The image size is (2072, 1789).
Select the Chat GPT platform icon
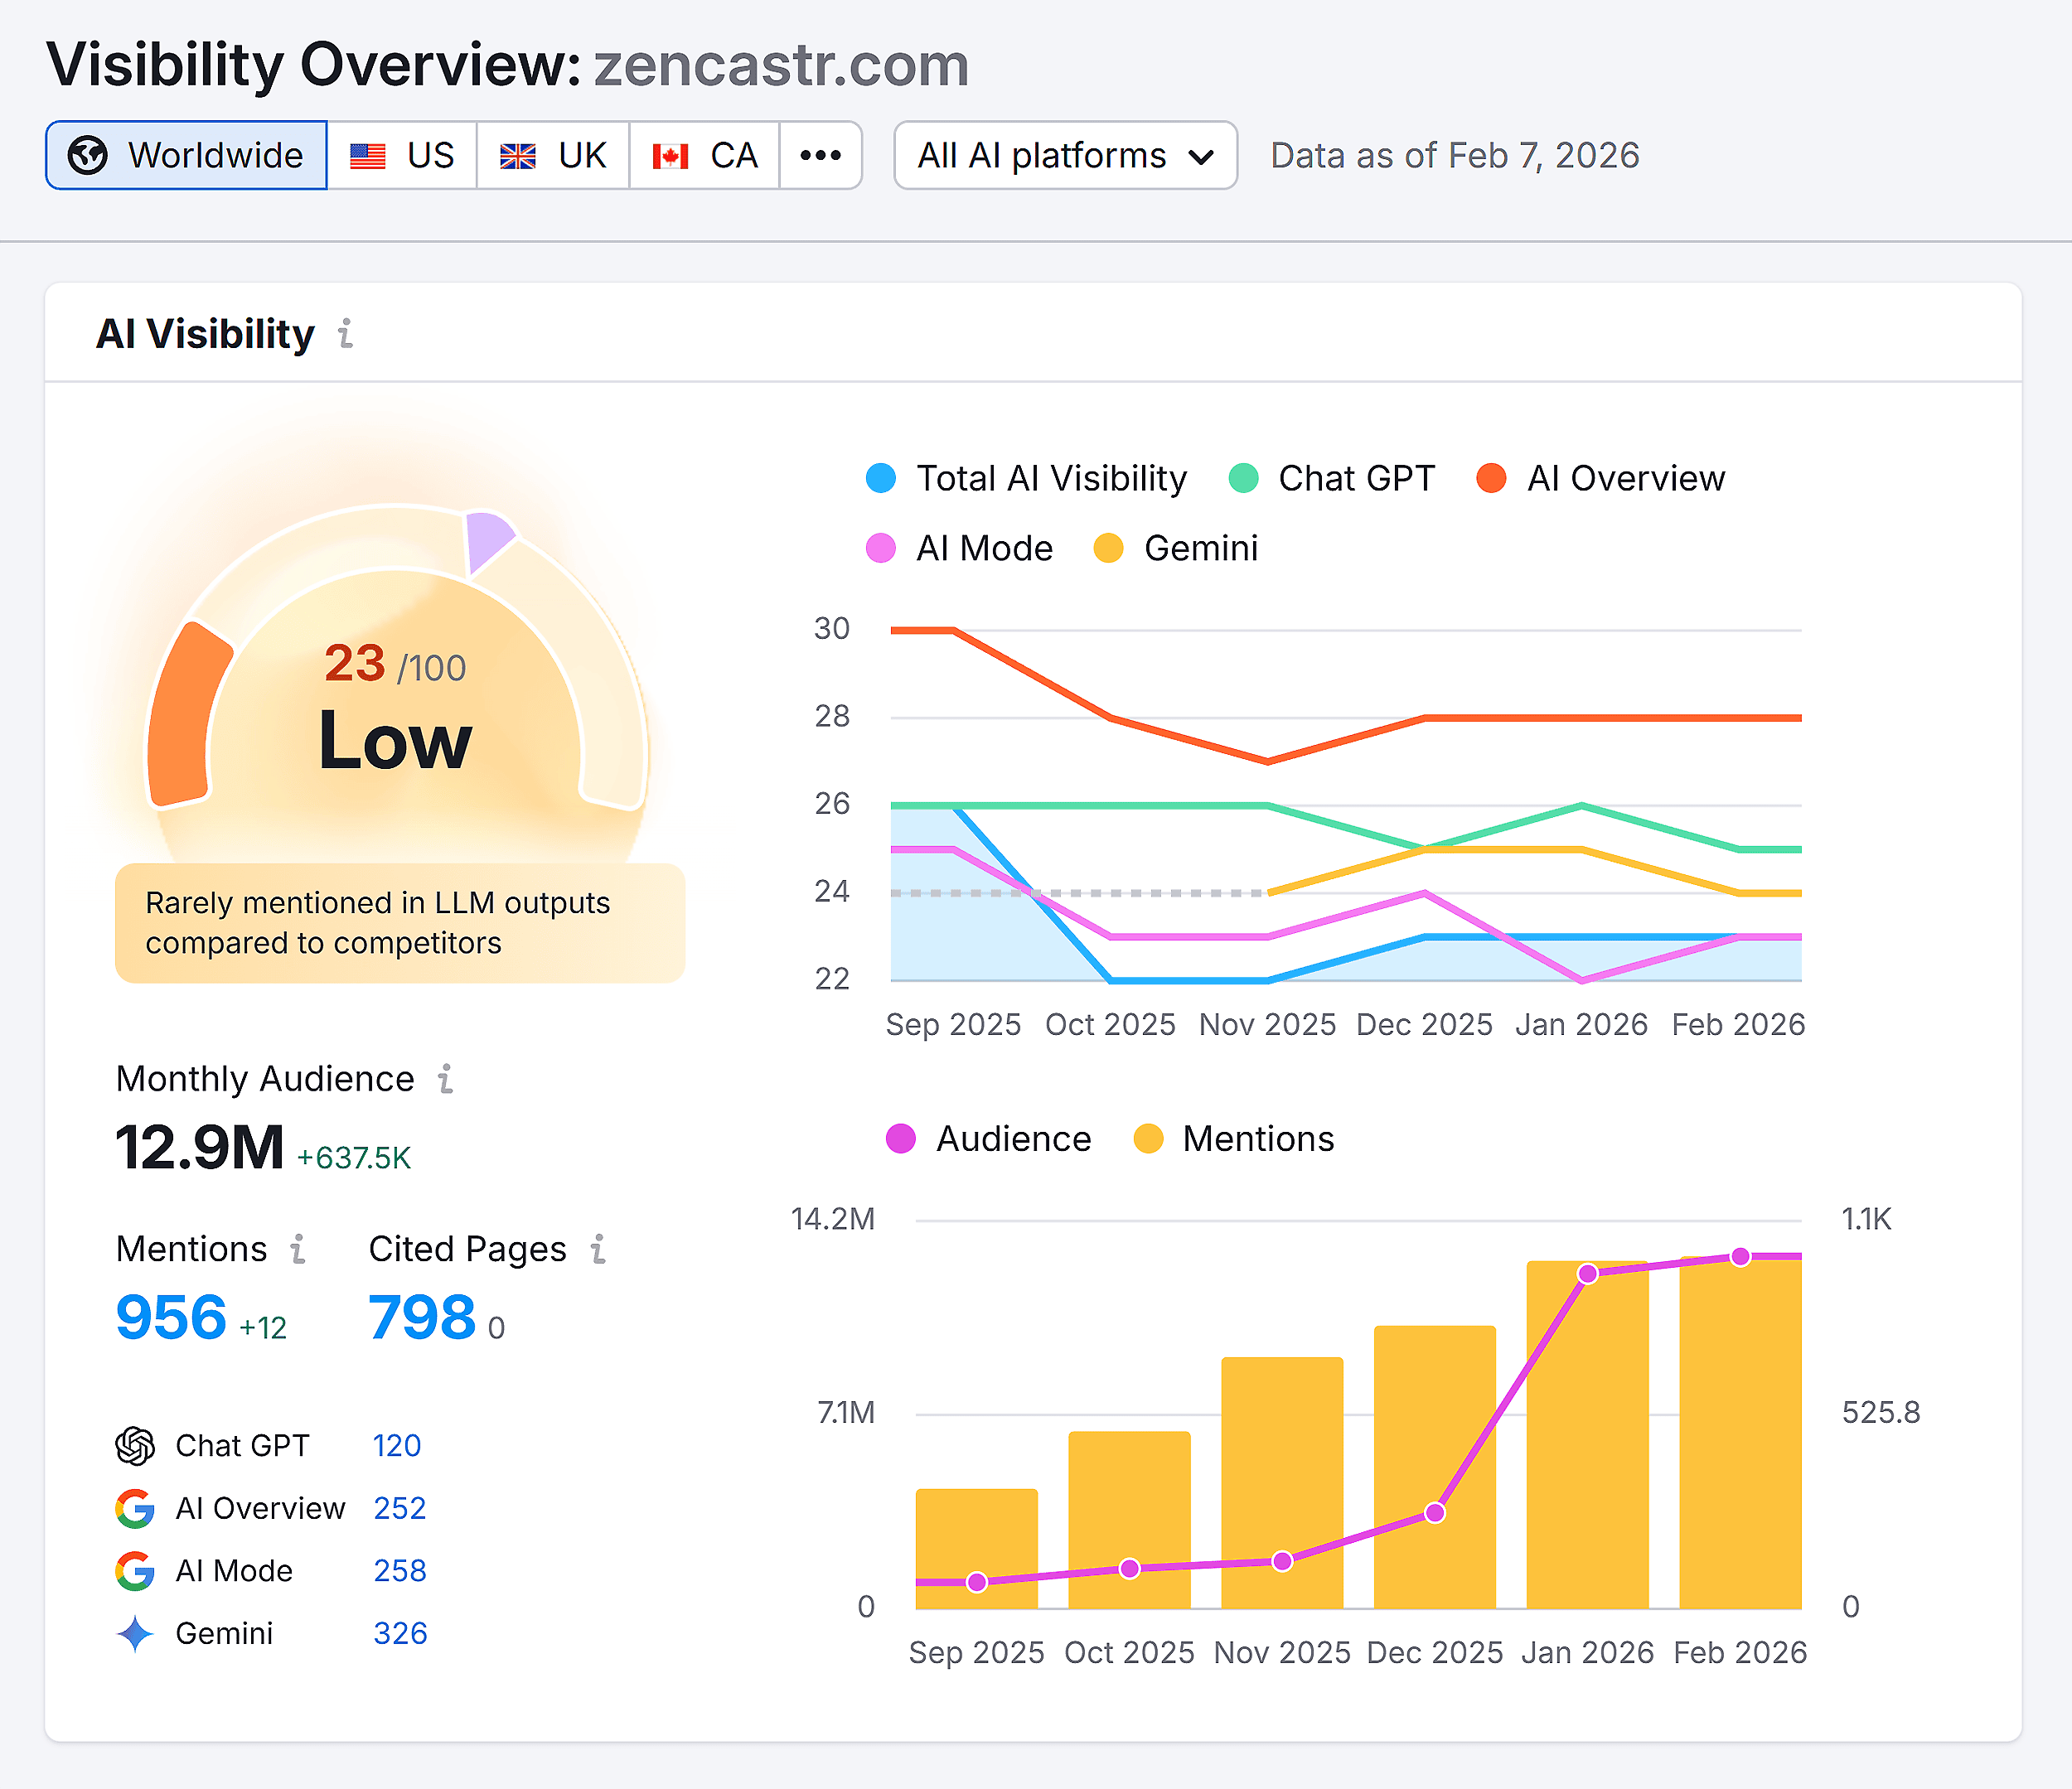point(137,1445)
